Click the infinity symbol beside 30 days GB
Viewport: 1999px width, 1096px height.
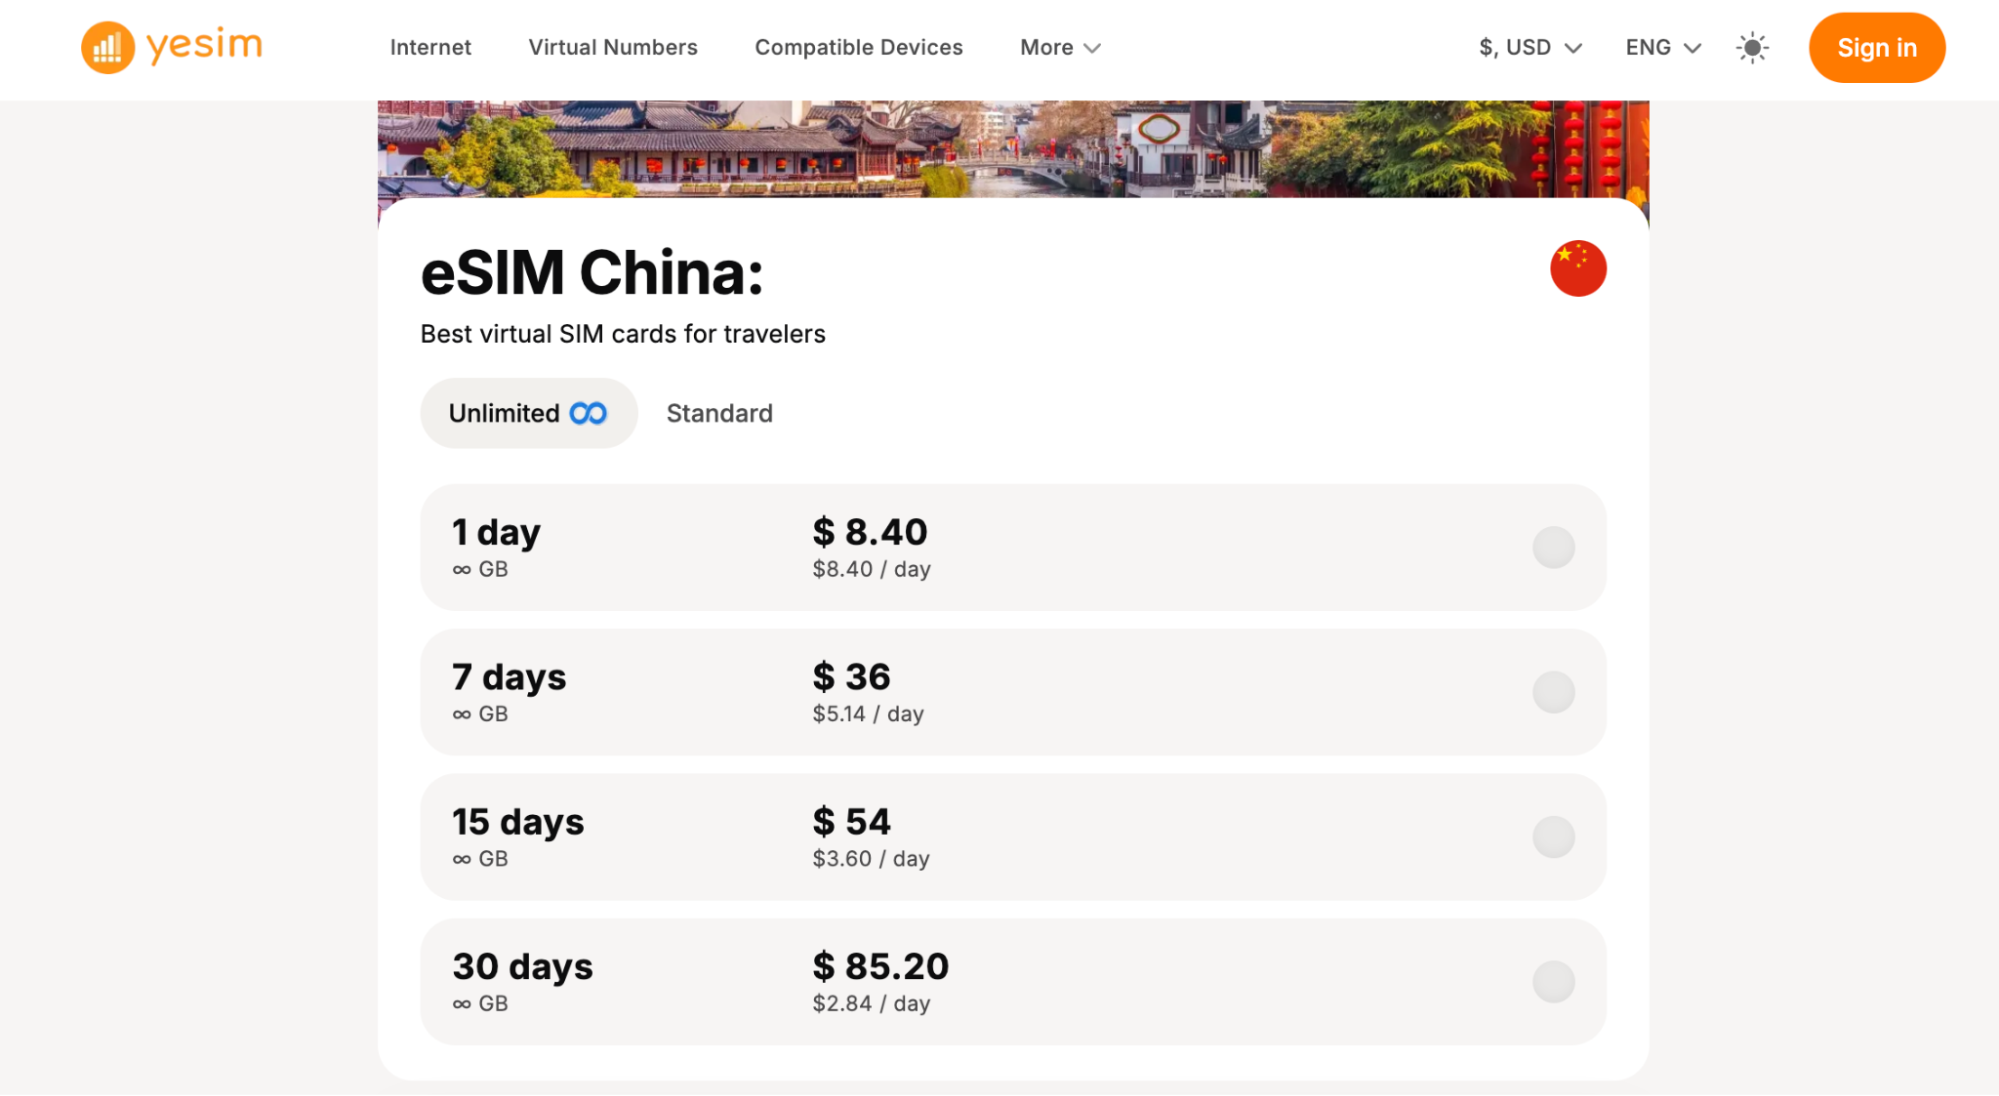click(x=461, y=1003)
